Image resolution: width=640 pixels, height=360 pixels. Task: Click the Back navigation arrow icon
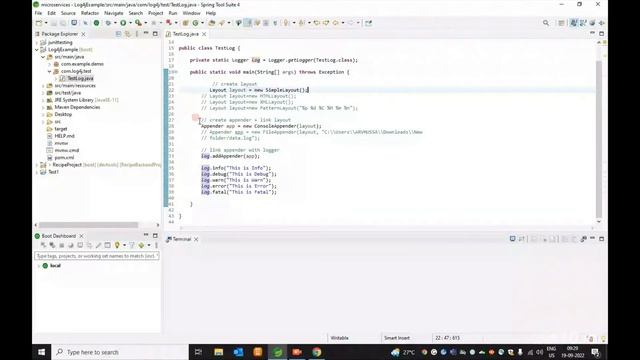click(x=336, y=23)
